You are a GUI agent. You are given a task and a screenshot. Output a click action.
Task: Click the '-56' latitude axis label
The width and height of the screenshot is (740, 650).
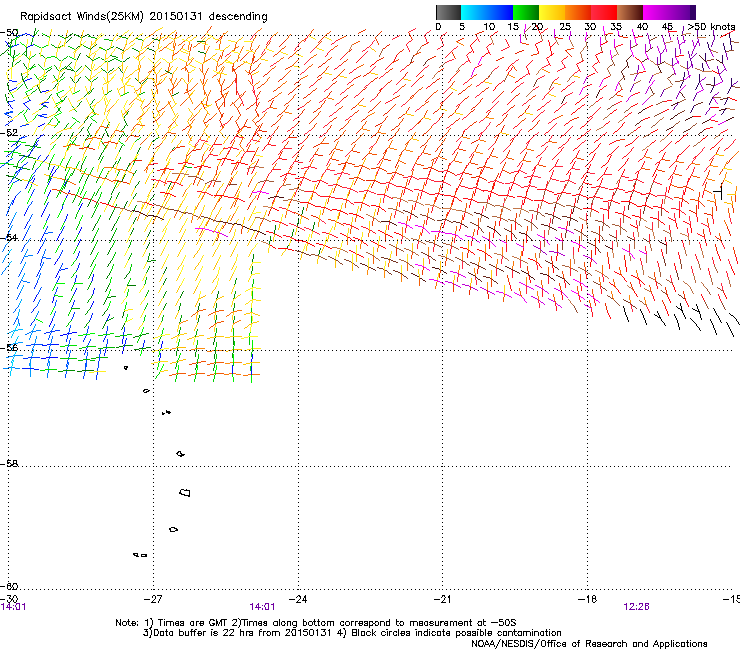(9, 347)
